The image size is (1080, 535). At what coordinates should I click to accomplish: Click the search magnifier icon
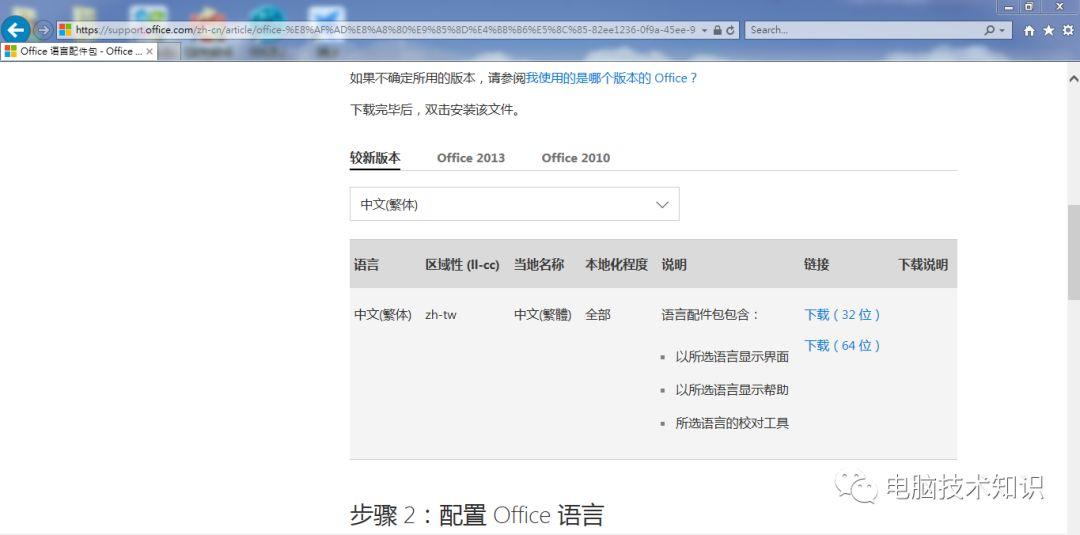click(x=990, y=30)
